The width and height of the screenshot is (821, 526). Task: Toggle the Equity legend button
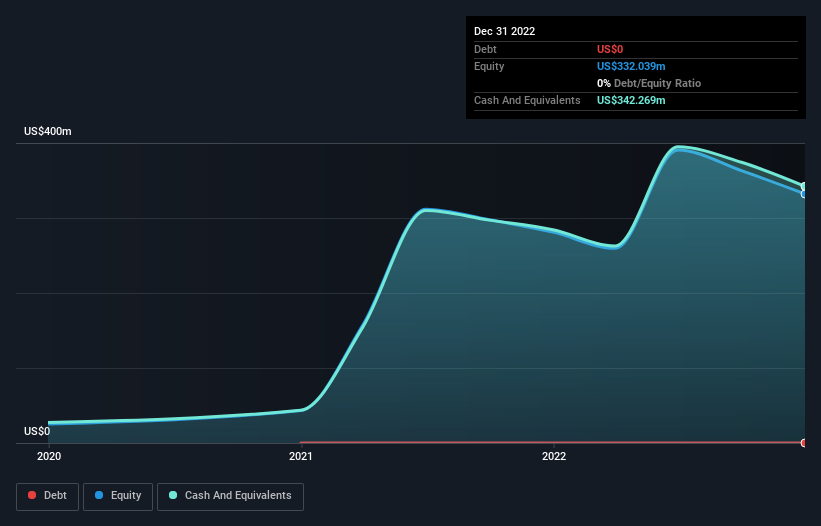118,496
